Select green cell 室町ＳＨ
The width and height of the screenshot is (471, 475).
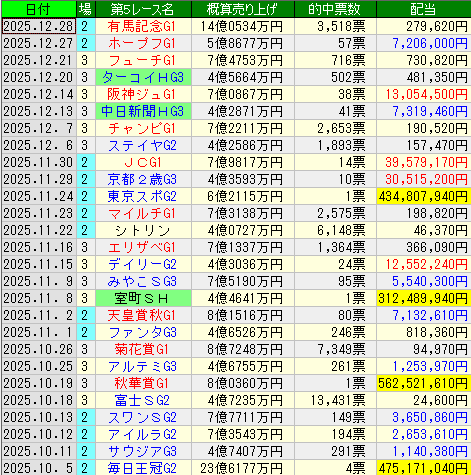click(x=143, y=298)
